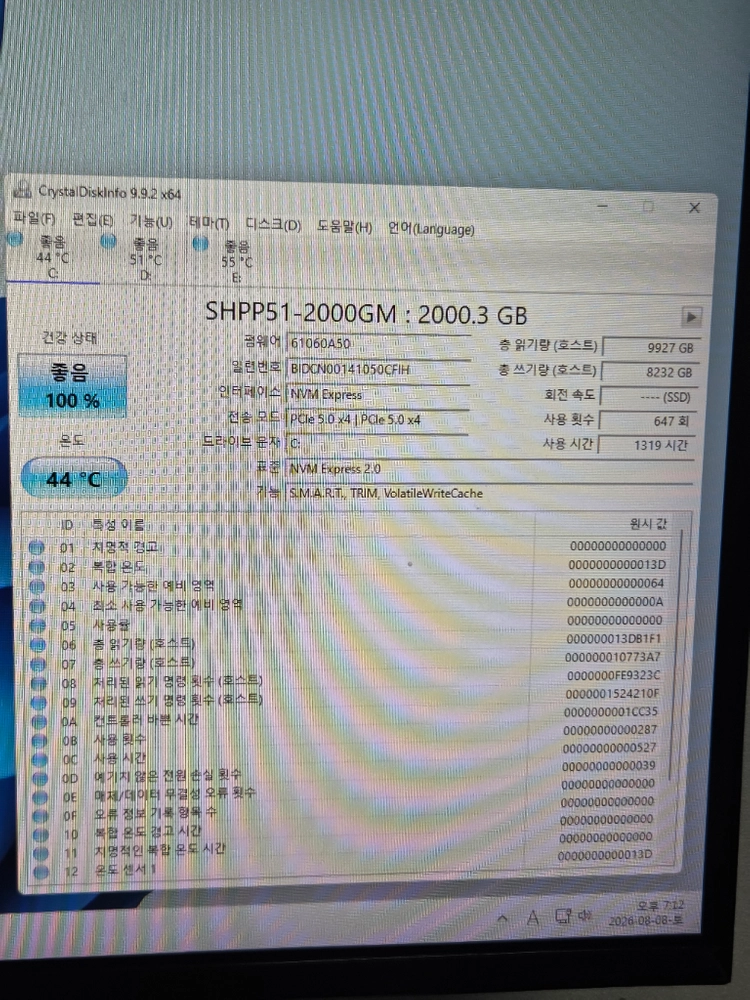The image size is (750, 1000).
Task: Click the status icon of row 04
Action: 37,605
